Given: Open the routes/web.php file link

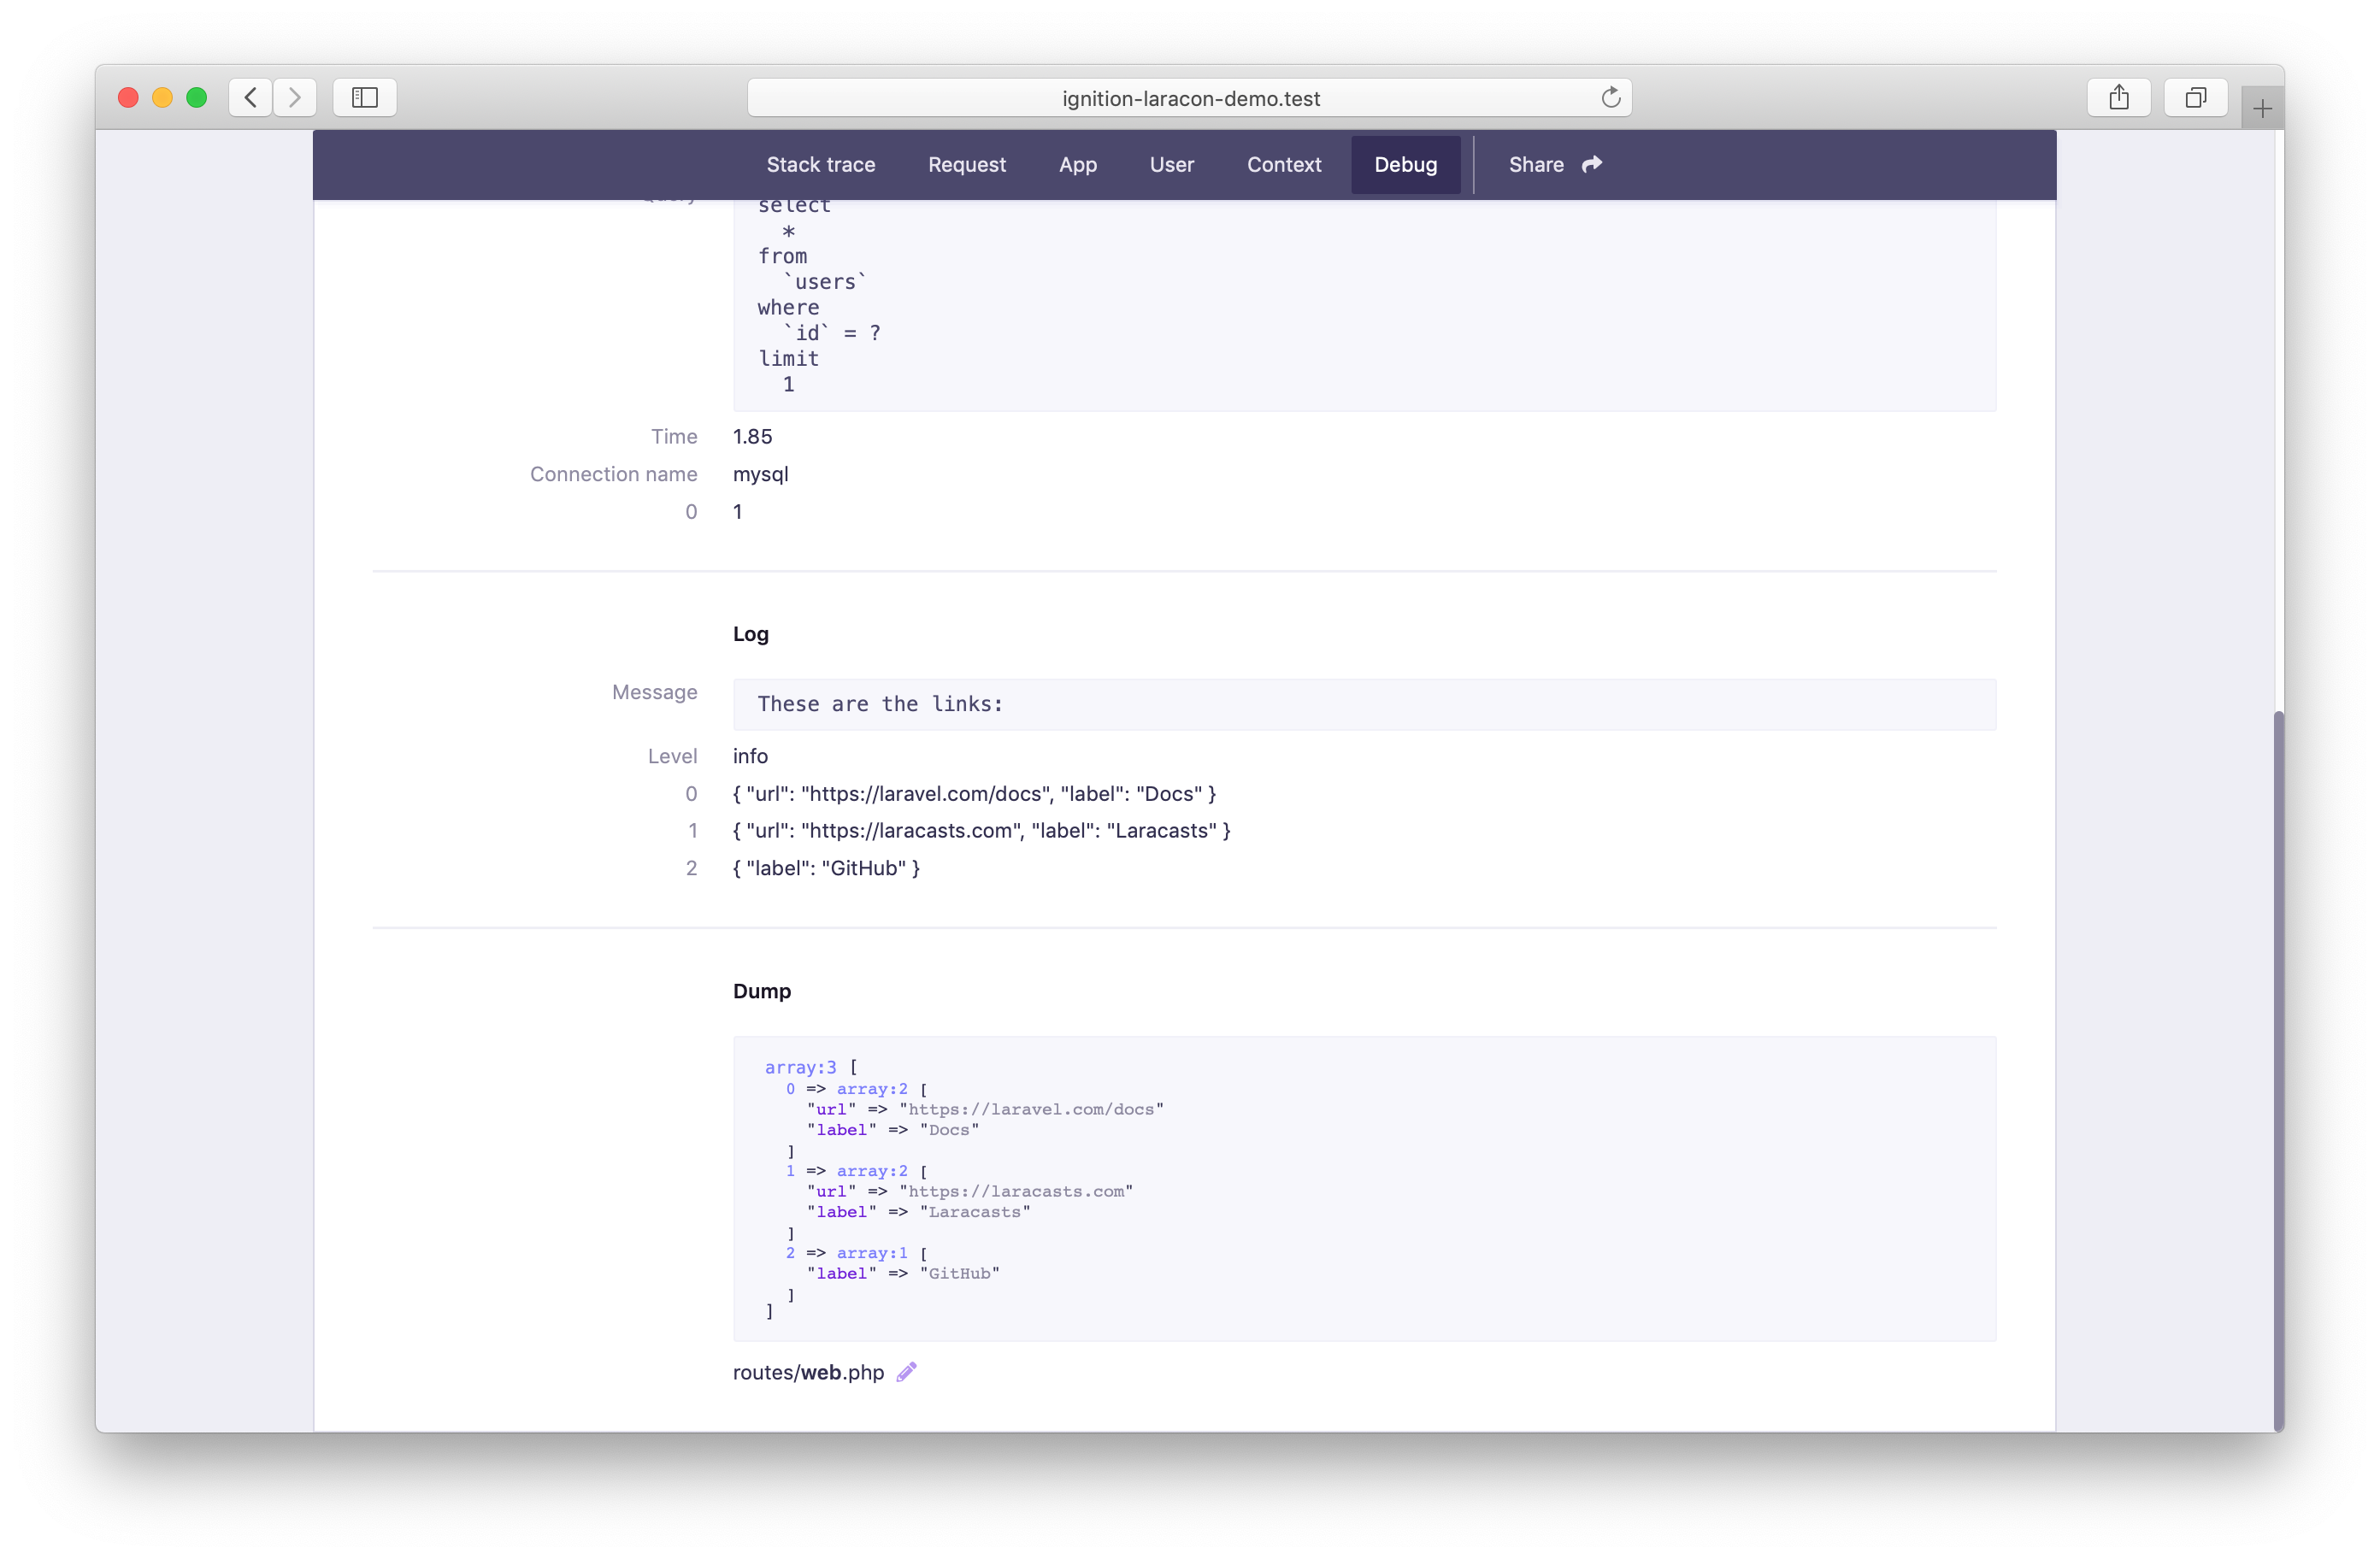Looking at the screenshot, I should click(x=808, y=1372).
